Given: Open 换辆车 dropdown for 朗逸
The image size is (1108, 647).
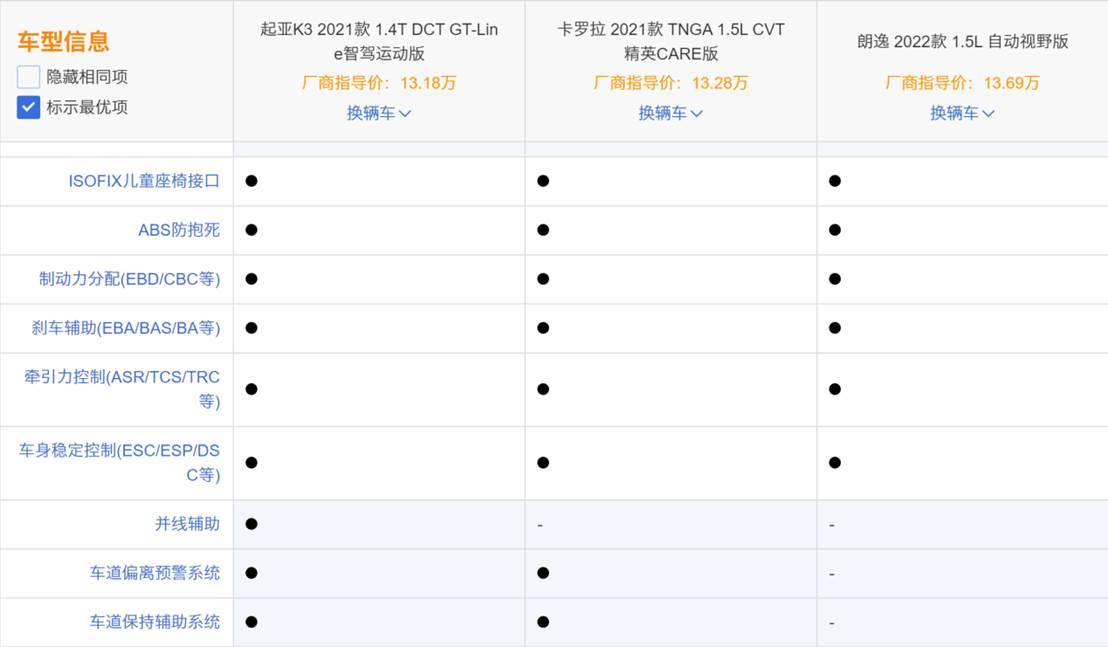Looking at the screenshot, I should [x=962, y=113].
